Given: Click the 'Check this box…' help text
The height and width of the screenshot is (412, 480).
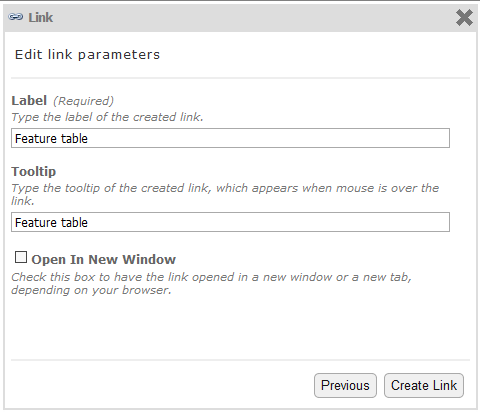Looking at the screenshot, I should tap(211, 283).
